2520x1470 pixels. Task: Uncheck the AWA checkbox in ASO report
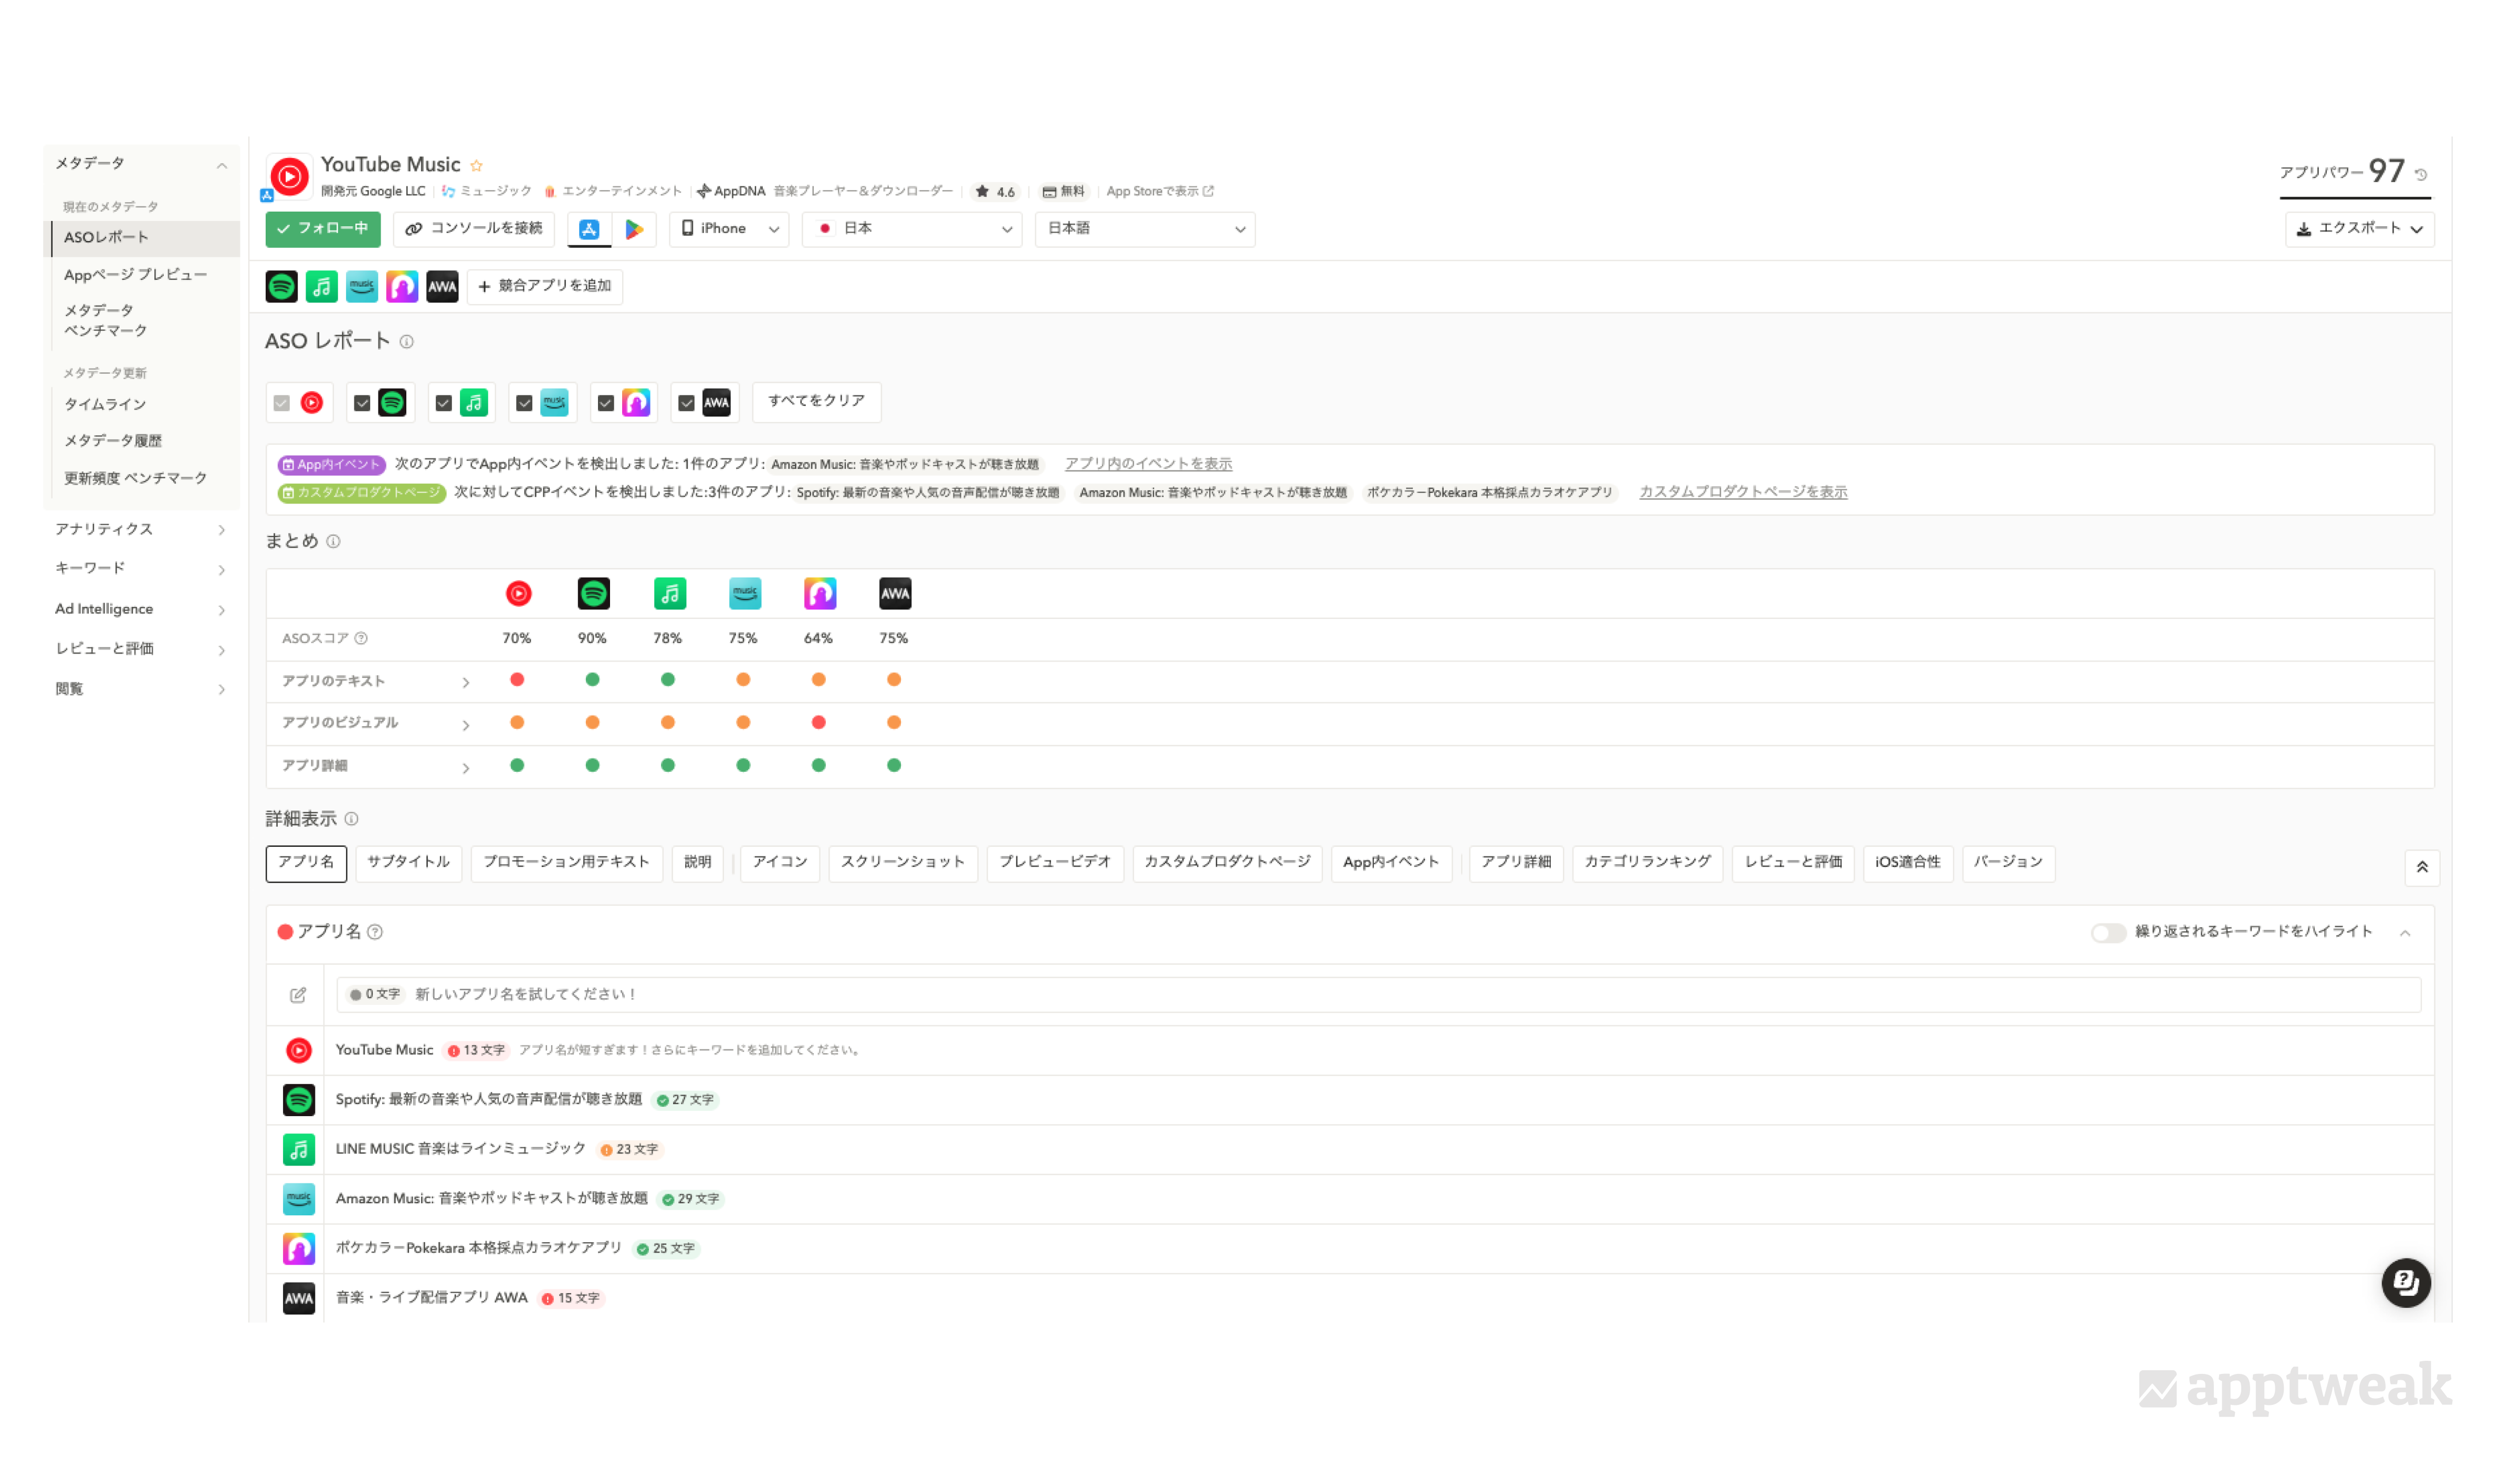pyautogui.click(x=686, y=403)
